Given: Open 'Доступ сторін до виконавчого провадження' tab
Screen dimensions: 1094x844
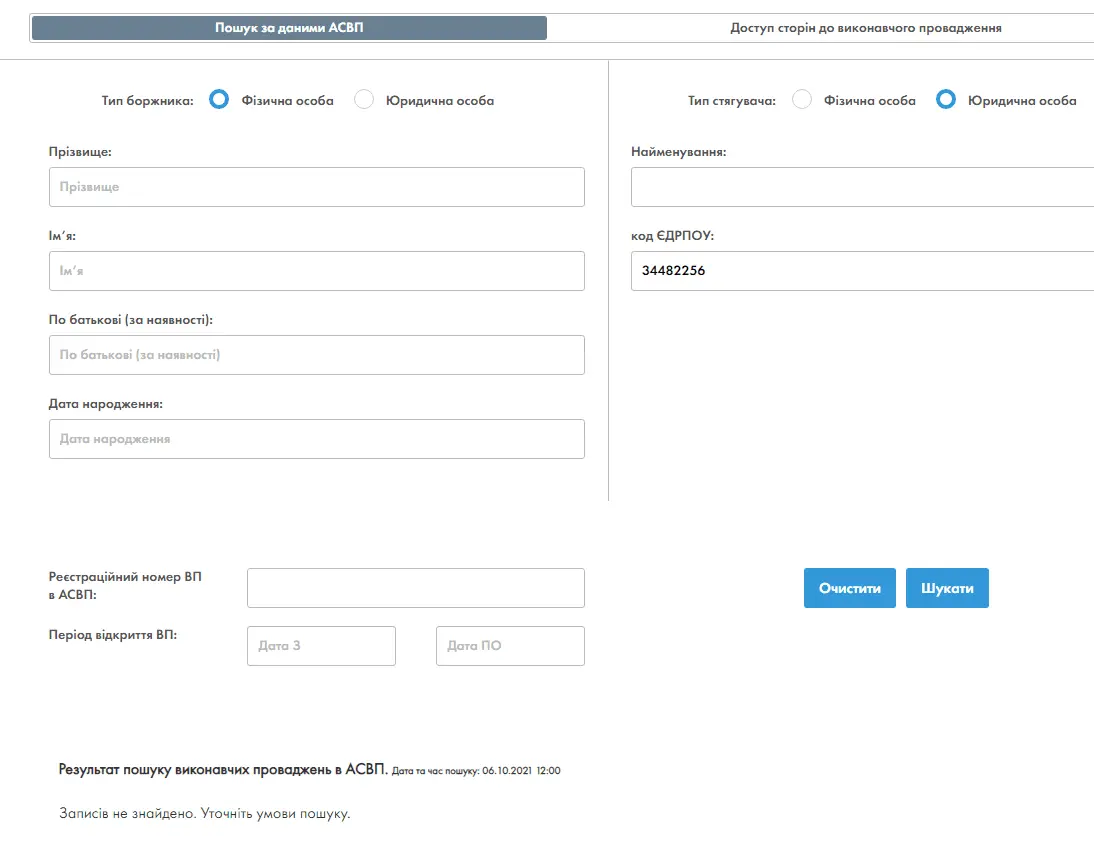Looking at the screenshot, I should pos(865,28).
